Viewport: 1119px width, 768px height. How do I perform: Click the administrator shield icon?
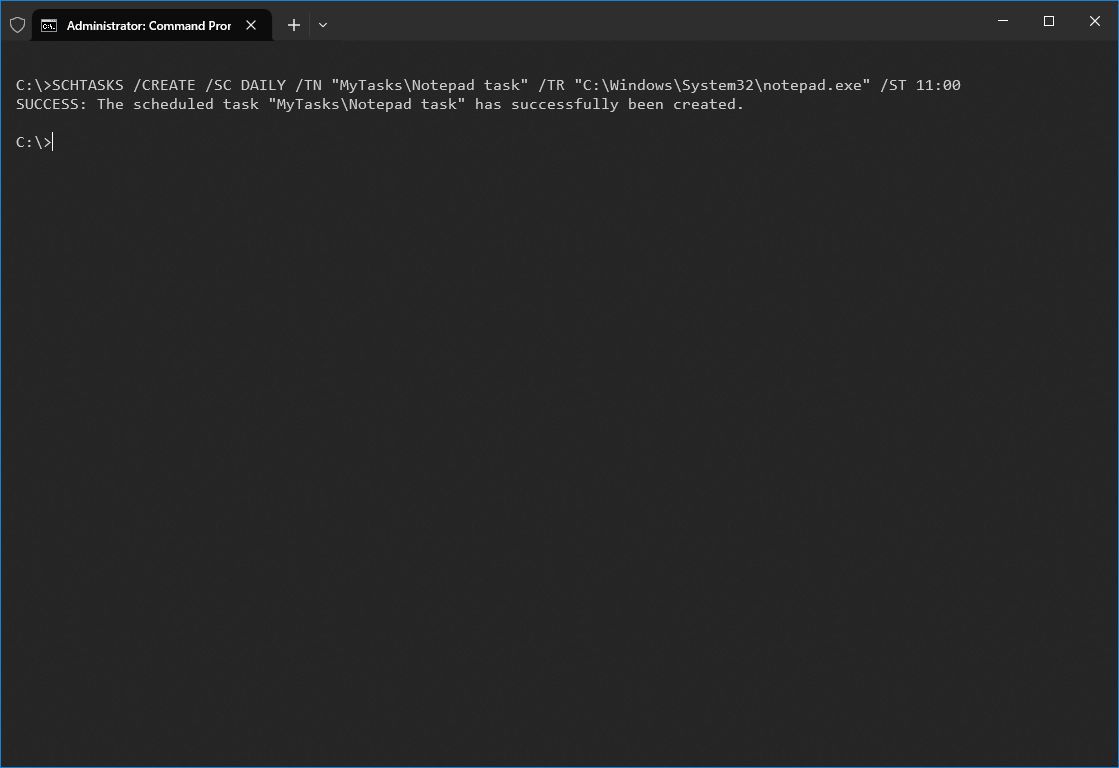(x=17, y=24)
